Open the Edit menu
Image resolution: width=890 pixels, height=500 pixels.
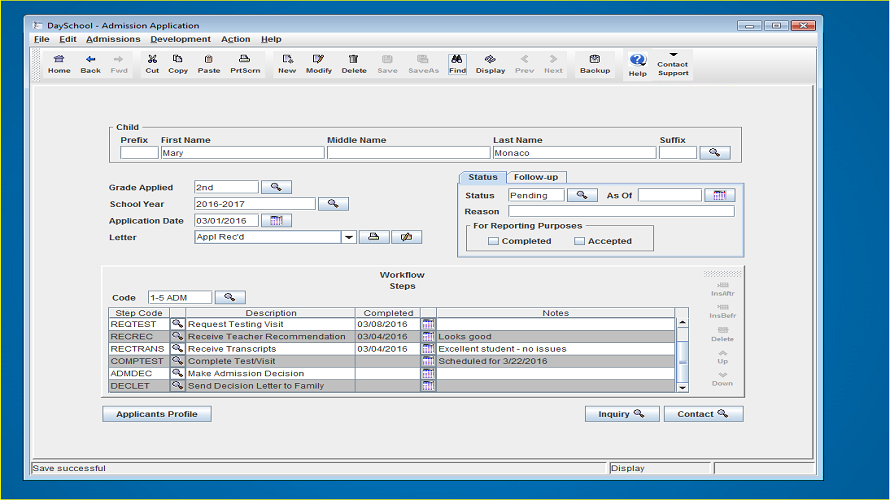pos(68,39)
